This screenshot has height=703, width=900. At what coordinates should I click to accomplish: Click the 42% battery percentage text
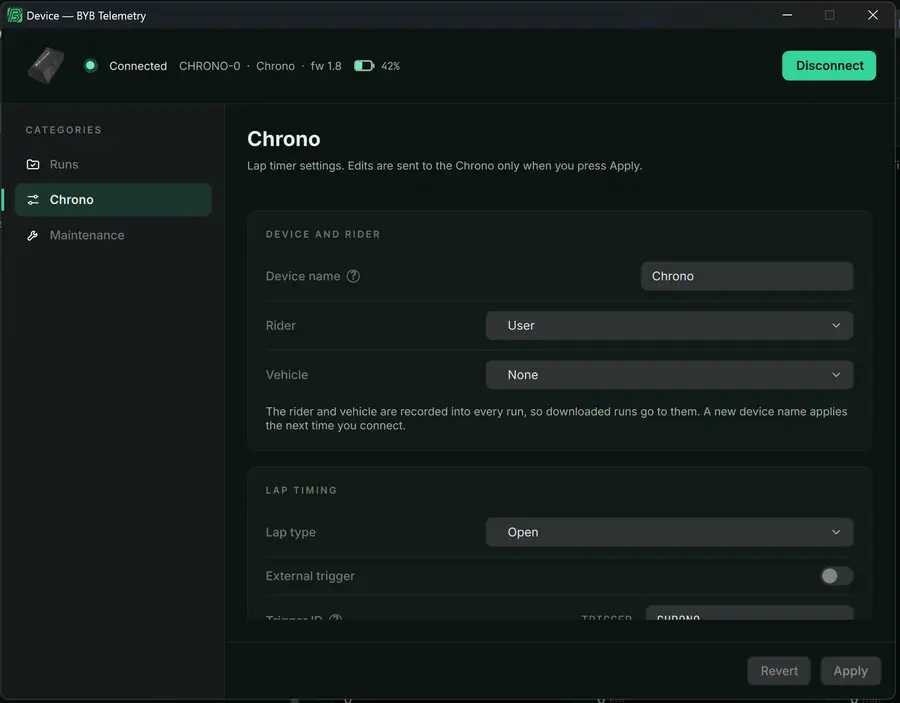point(390,66)
